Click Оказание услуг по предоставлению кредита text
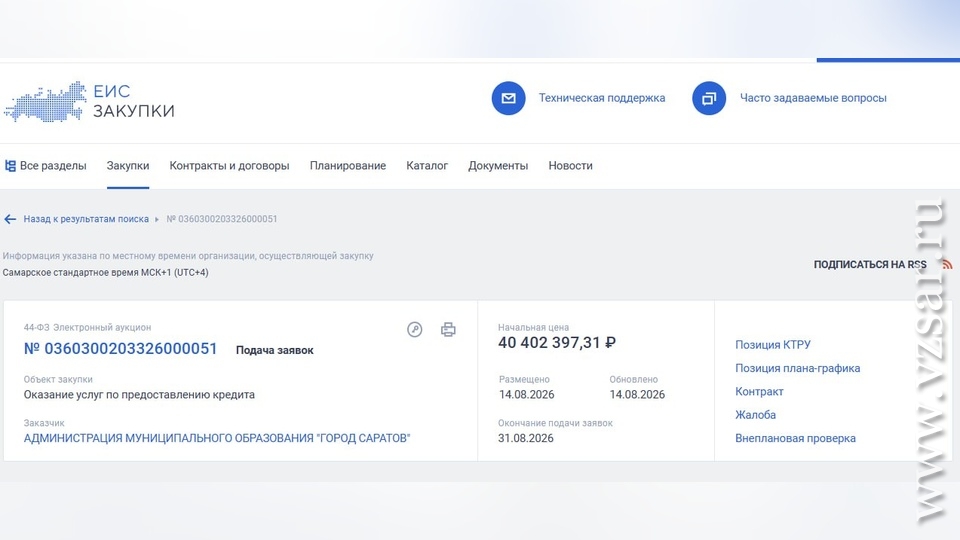 point(139,395)
